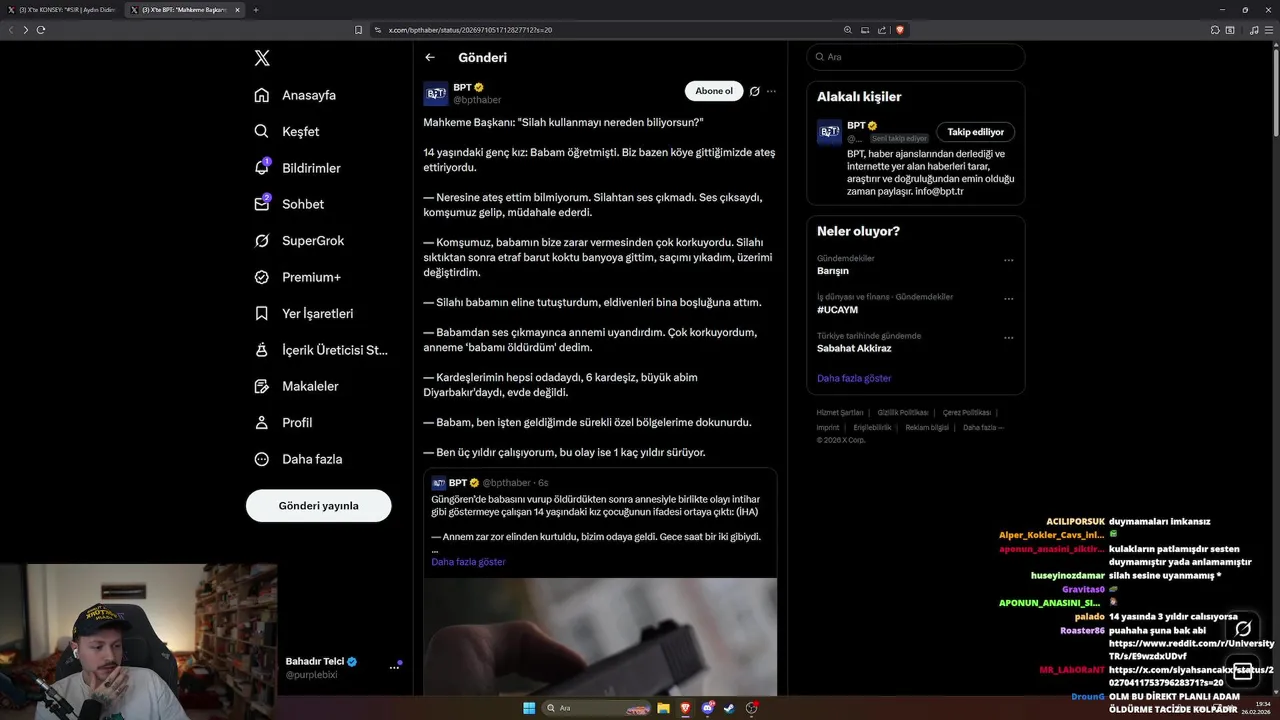Open Çerez Politikası footer link

click(x=966, y=412)
